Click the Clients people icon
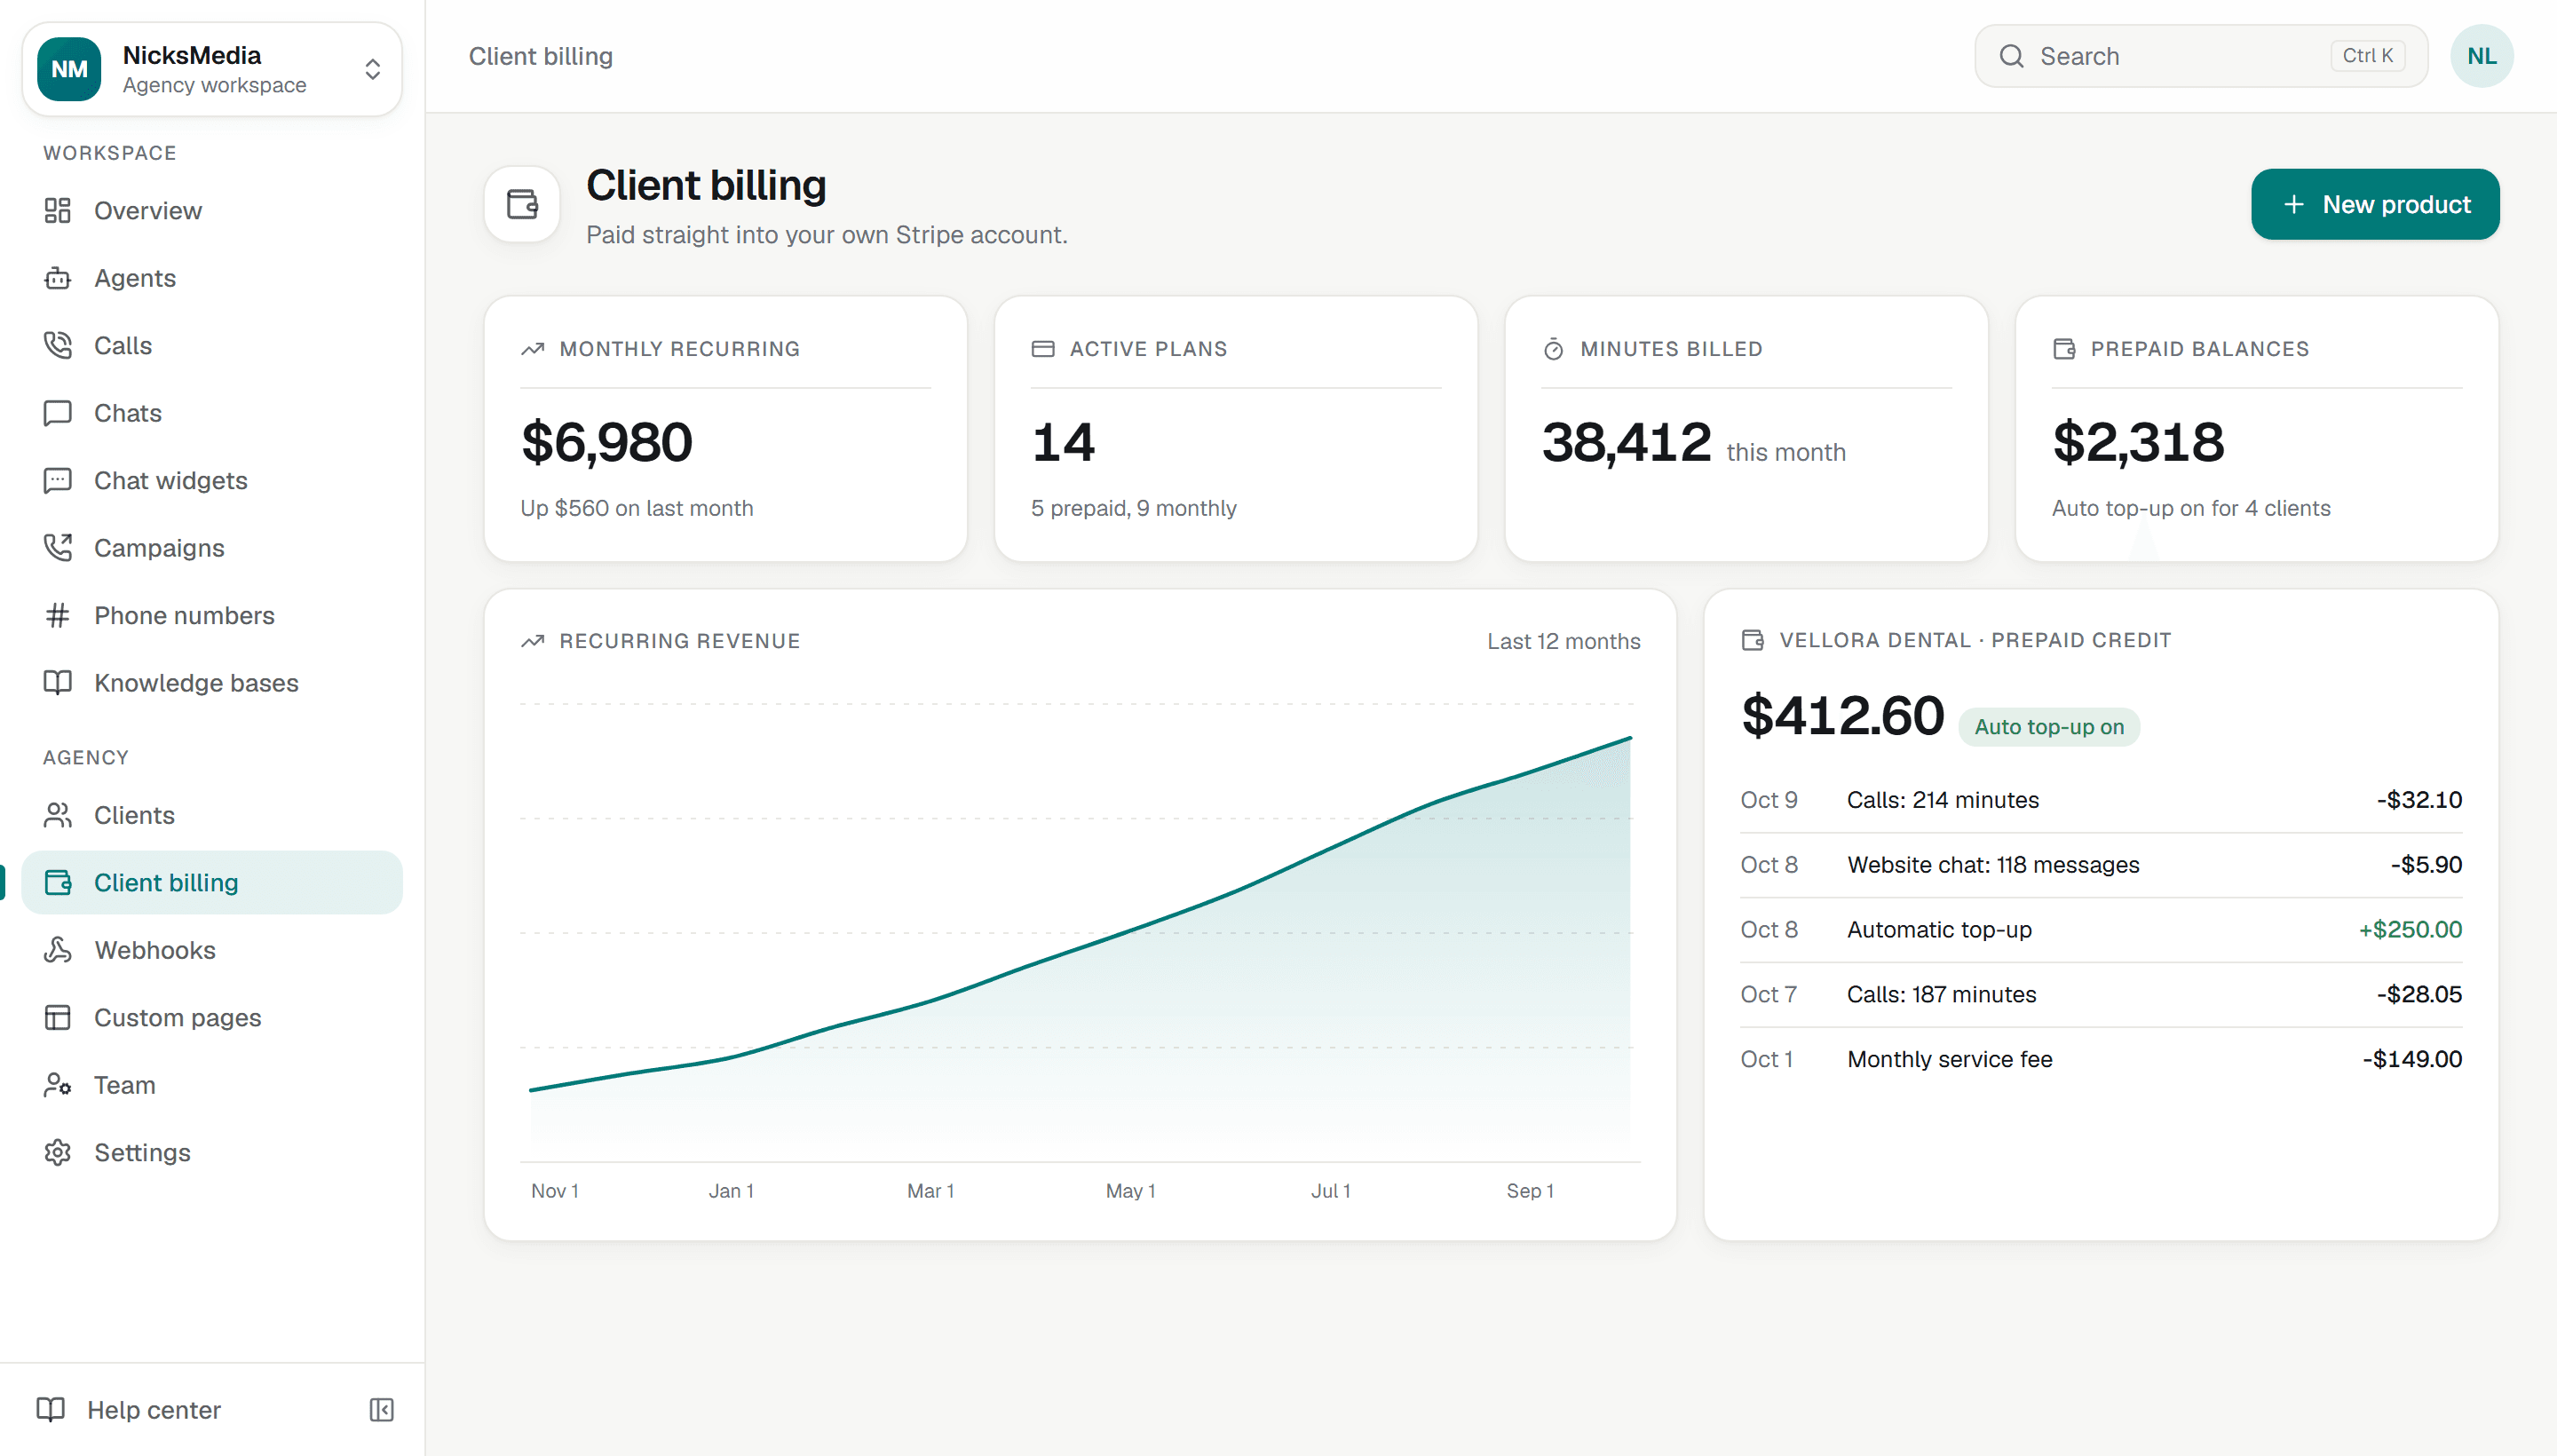The image size is (2557, 1456). coord(57,815)
